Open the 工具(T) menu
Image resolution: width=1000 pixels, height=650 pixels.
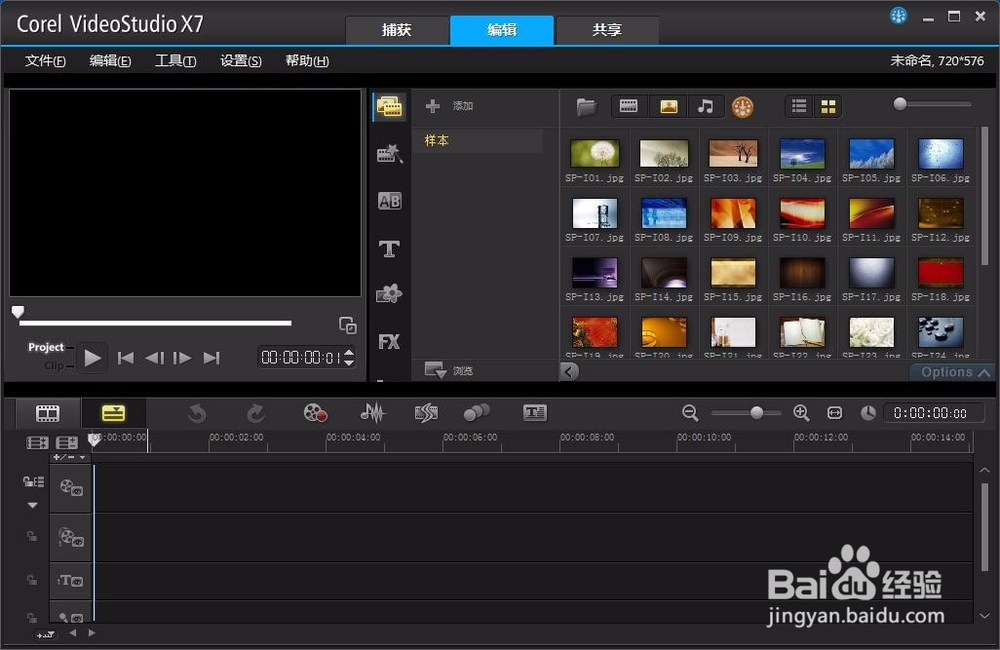click(x=175, y=61)
